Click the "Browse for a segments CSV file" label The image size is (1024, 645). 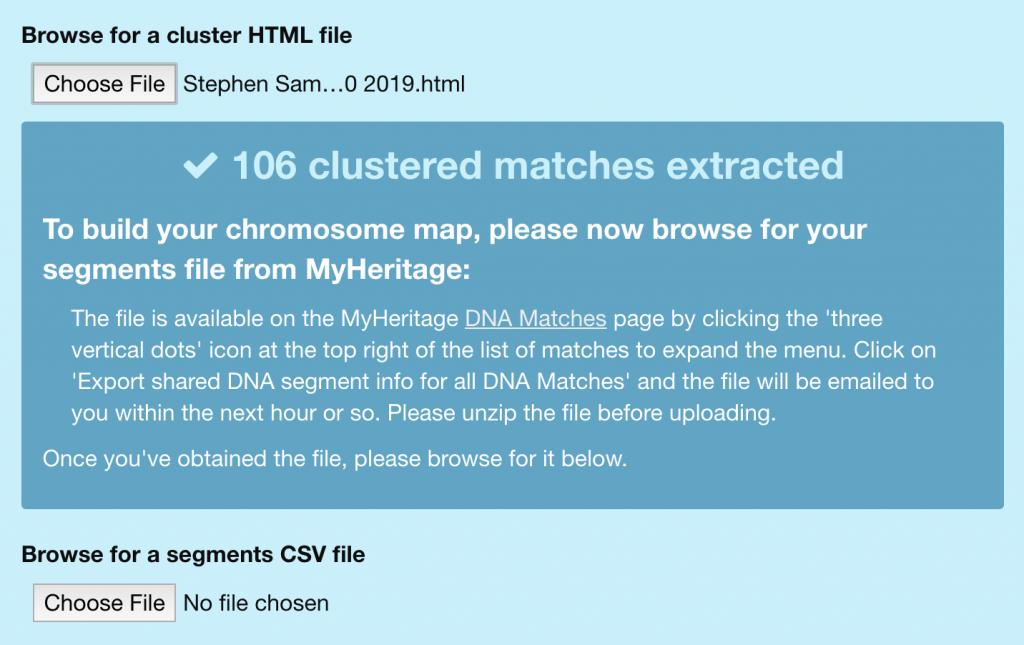(x=193, y=554)
